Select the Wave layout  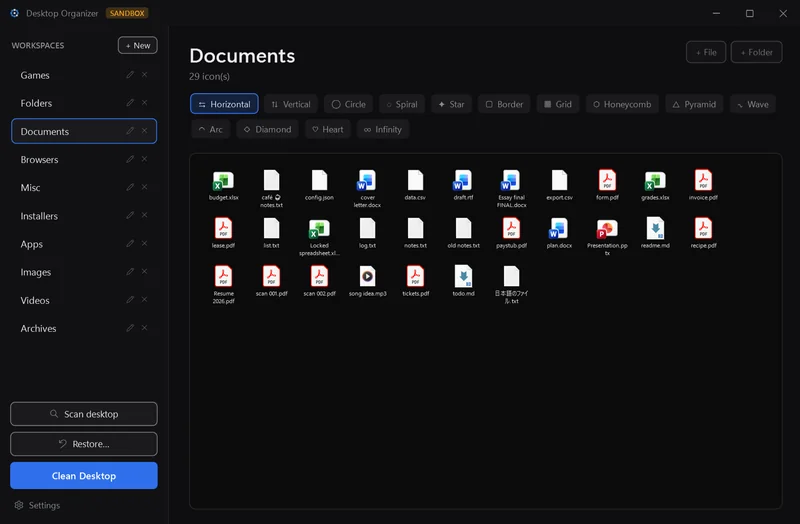[x=753, y=104]
